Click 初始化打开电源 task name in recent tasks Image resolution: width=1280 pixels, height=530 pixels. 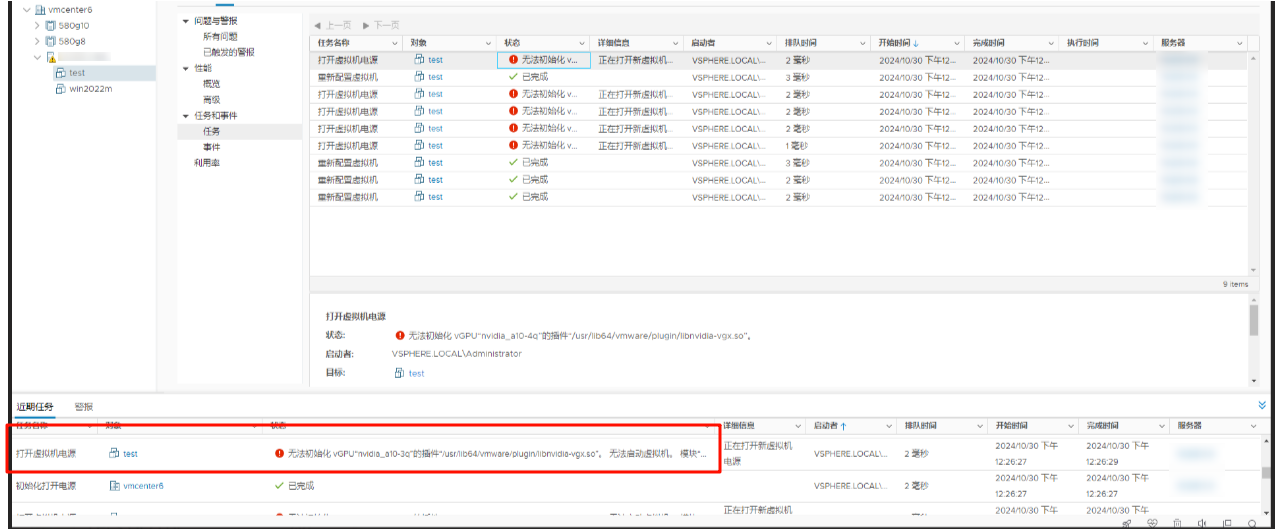click(46, 485)
